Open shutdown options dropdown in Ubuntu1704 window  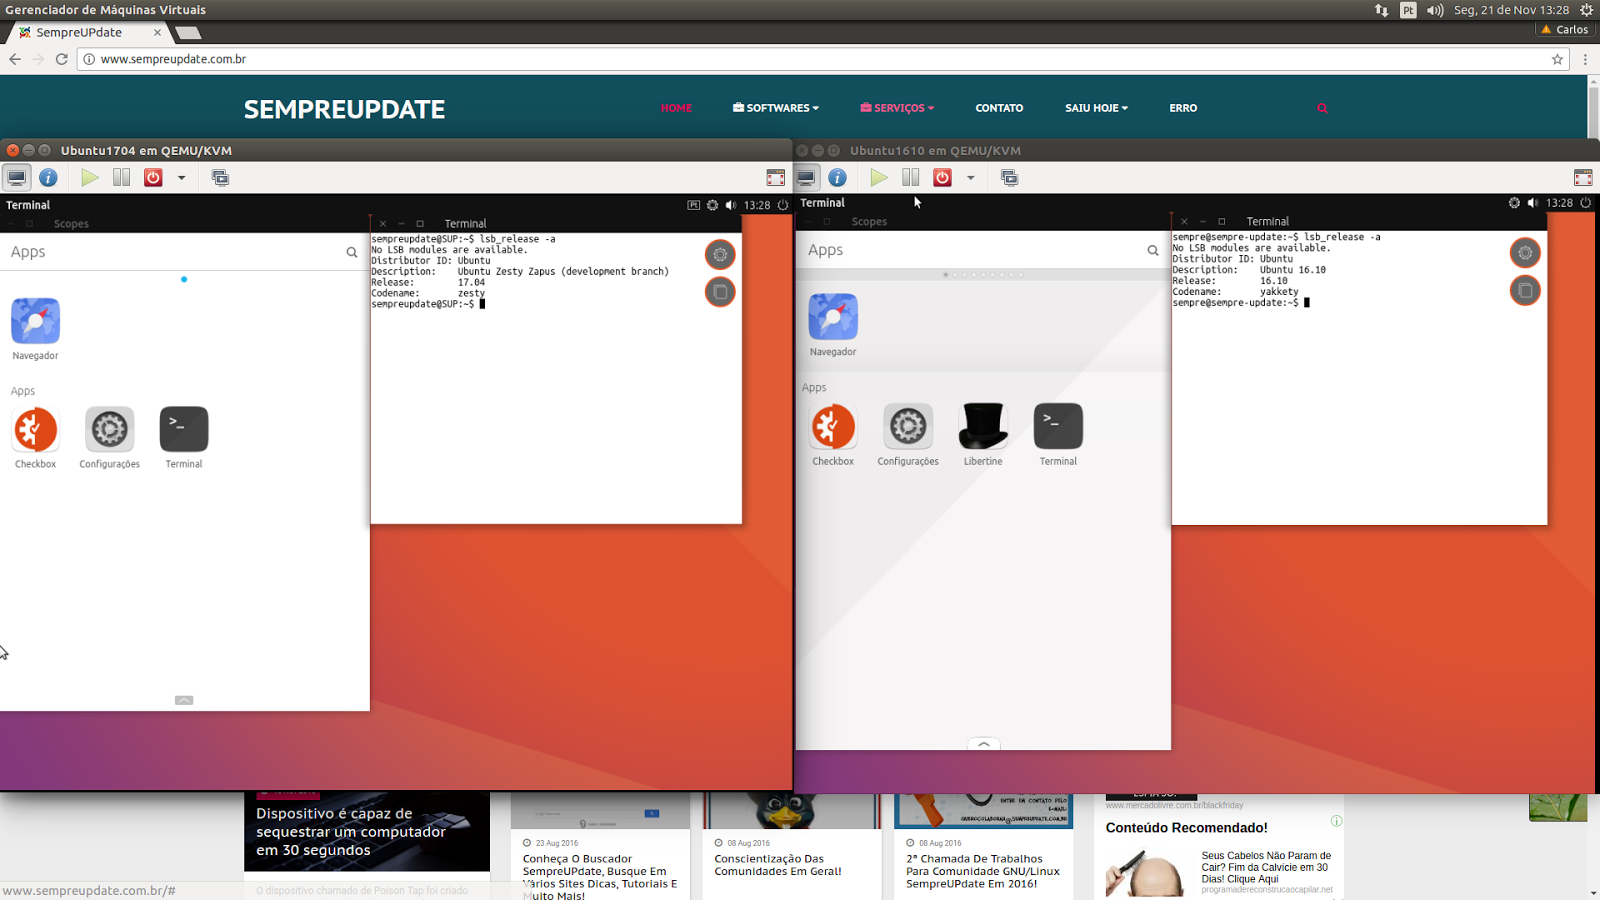click(x=181, y=178)
